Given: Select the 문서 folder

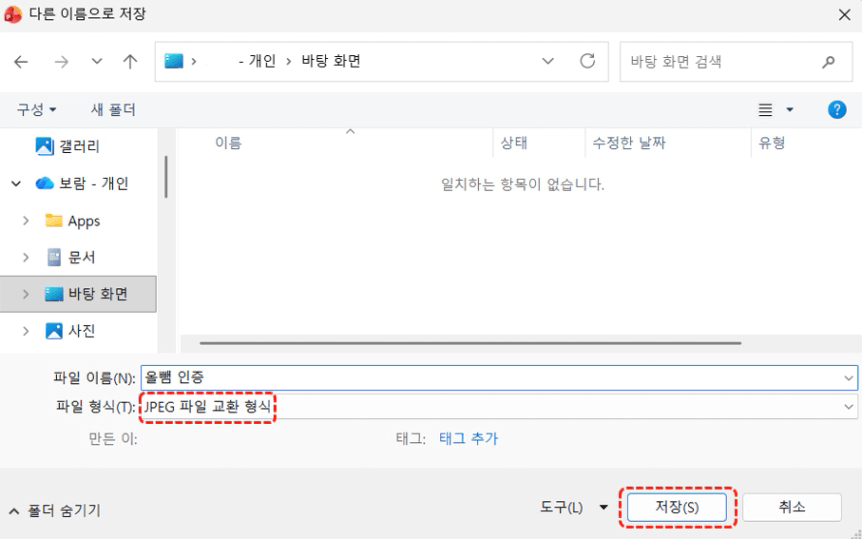Looking at the screenshot, I should tap(71, 257).
